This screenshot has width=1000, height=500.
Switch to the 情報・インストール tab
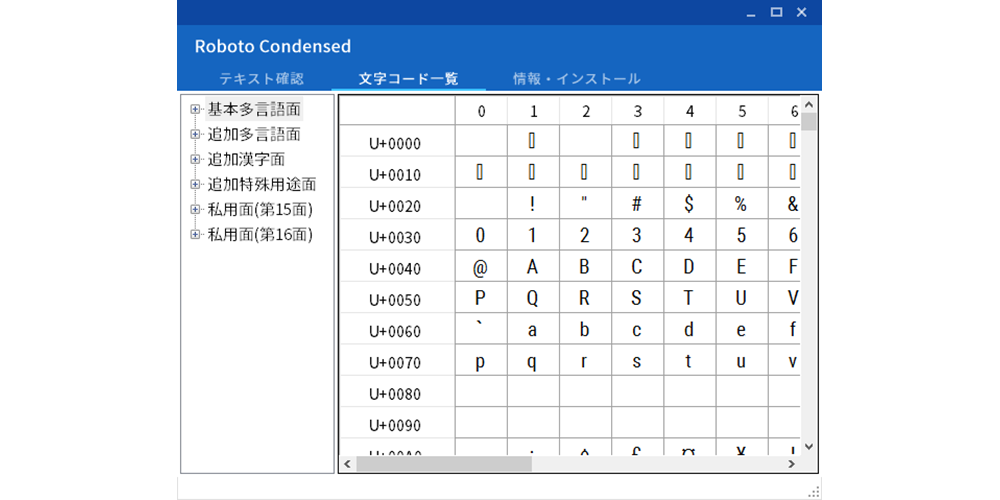point(577,79)
